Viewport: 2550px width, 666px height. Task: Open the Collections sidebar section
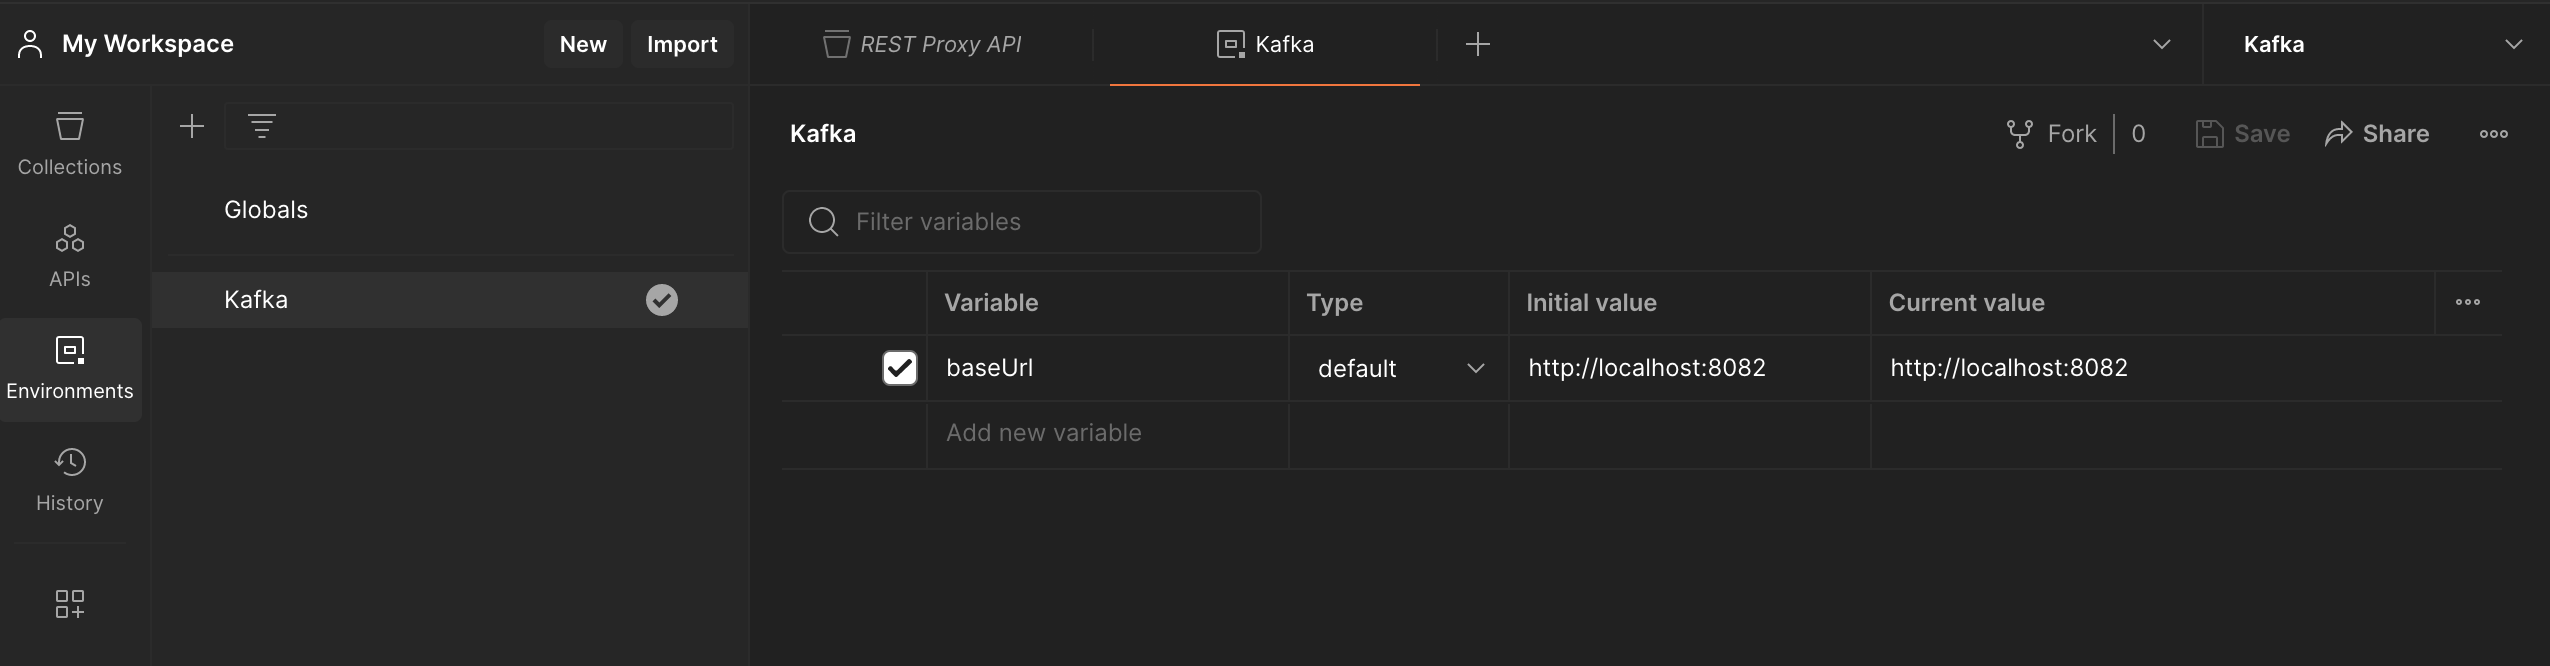click(x=70, y=144)
